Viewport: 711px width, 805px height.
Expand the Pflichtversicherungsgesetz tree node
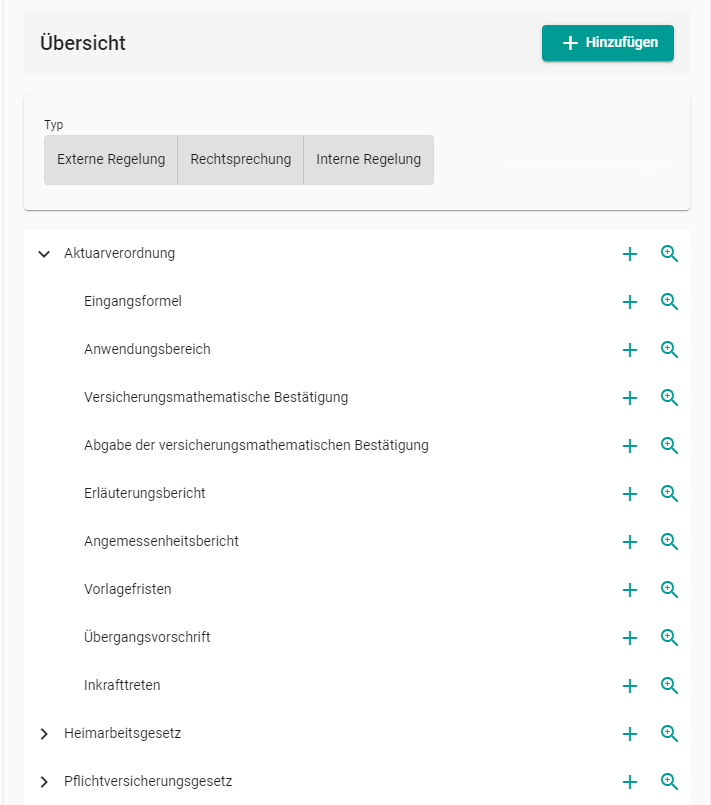(44, 781)
